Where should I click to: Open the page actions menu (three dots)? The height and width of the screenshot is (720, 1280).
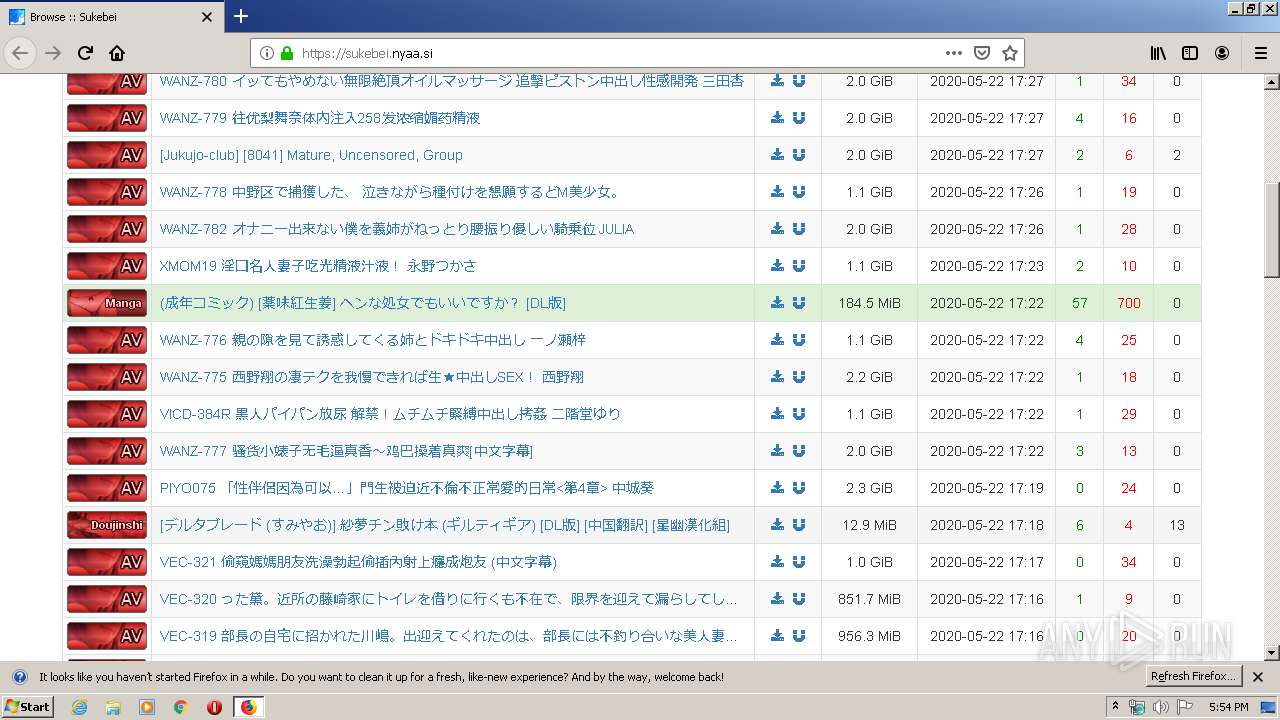pyautogui.click(x=953, y=53)
